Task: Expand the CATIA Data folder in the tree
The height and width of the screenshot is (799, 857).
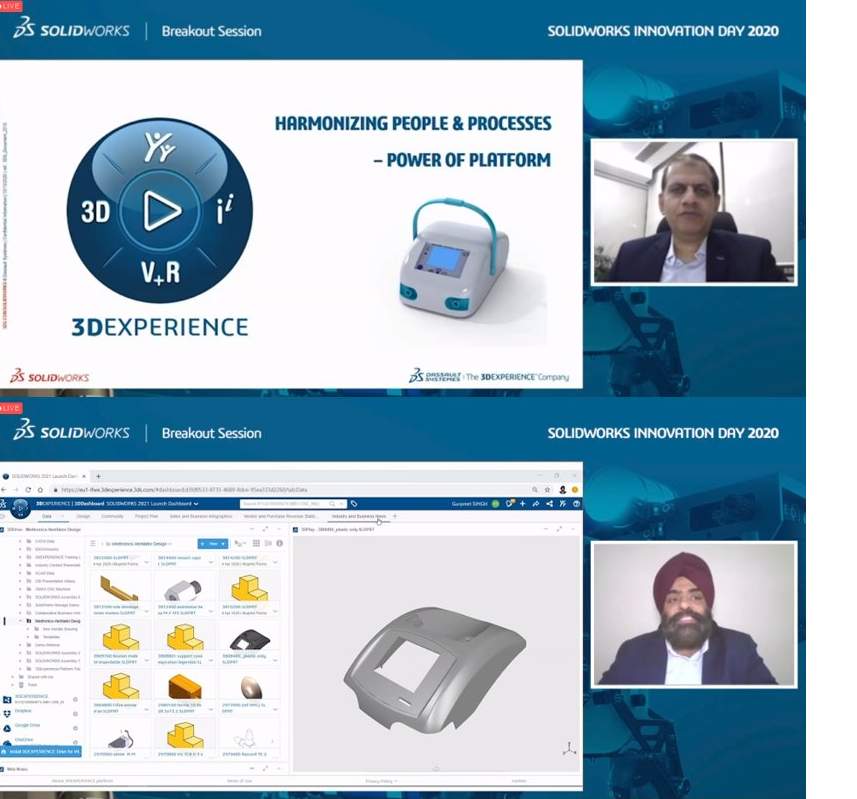Action: tap(20, 541)
